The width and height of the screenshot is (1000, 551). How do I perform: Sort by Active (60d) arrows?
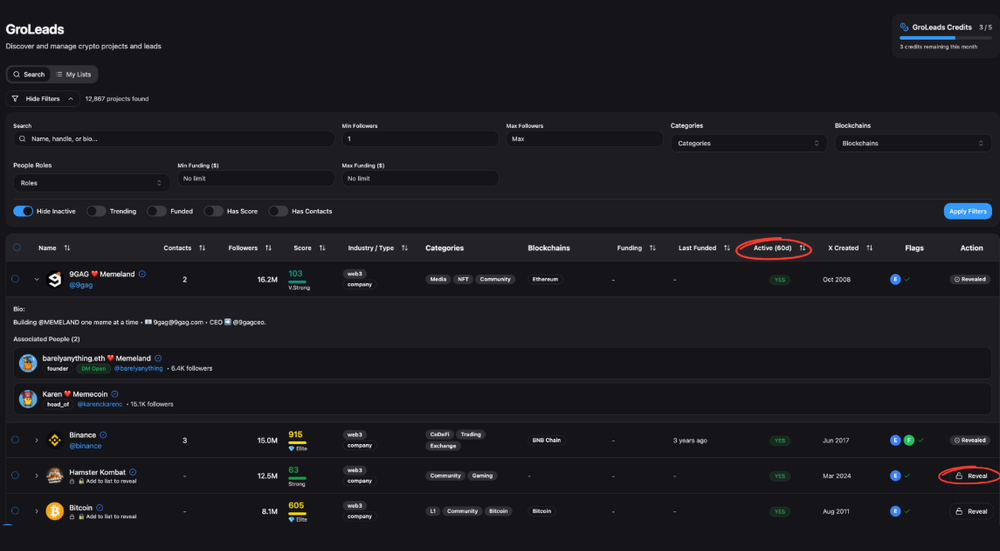[802, 248]
